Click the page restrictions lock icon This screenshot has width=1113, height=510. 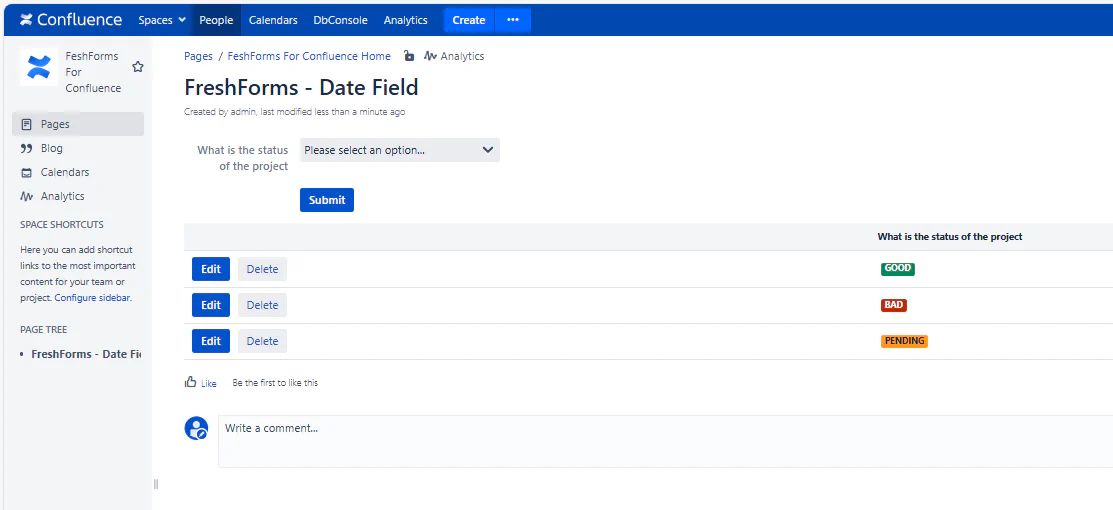point(409,56)
